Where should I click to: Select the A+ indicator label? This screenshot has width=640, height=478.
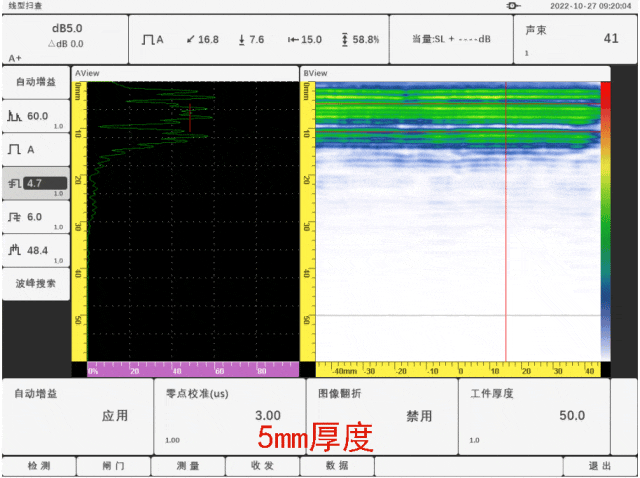point(14,58)
